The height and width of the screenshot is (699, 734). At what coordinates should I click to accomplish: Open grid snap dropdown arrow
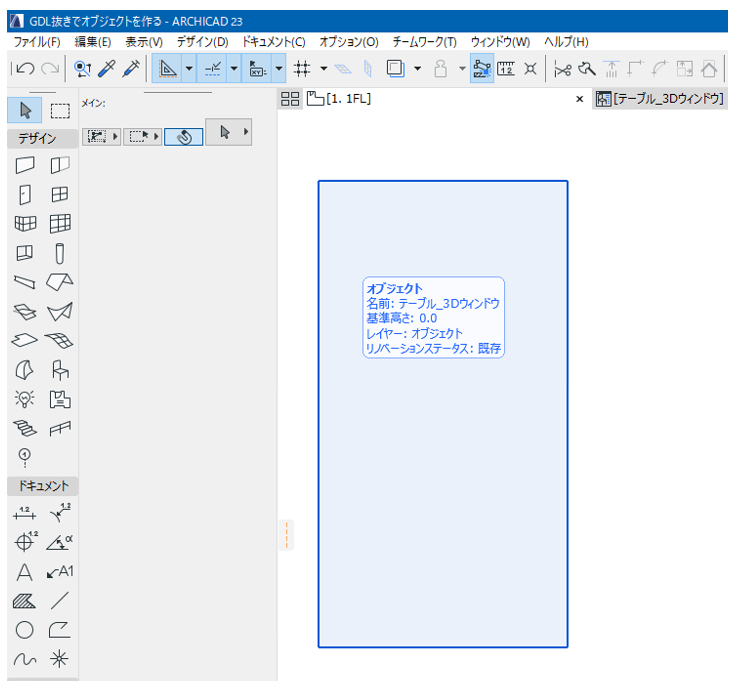[x=323, y=69]
